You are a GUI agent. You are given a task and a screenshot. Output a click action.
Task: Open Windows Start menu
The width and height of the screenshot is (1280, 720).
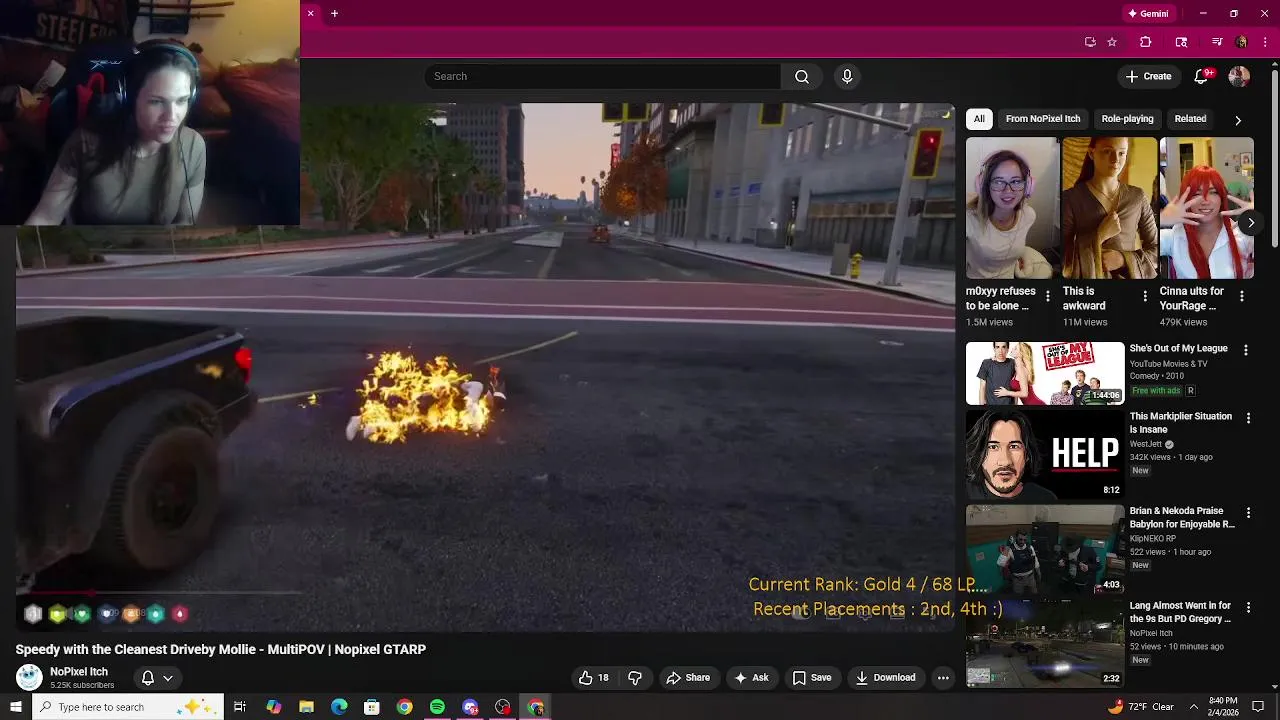(15, 707)
